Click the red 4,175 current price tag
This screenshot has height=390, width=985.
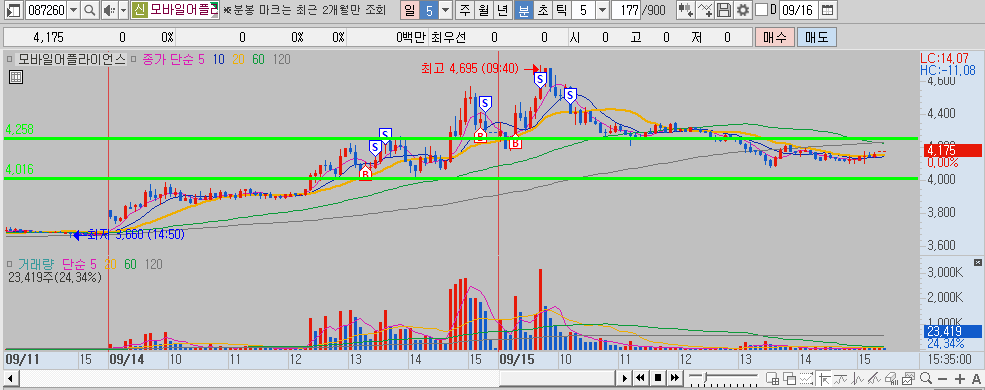(x=951, y=151)
